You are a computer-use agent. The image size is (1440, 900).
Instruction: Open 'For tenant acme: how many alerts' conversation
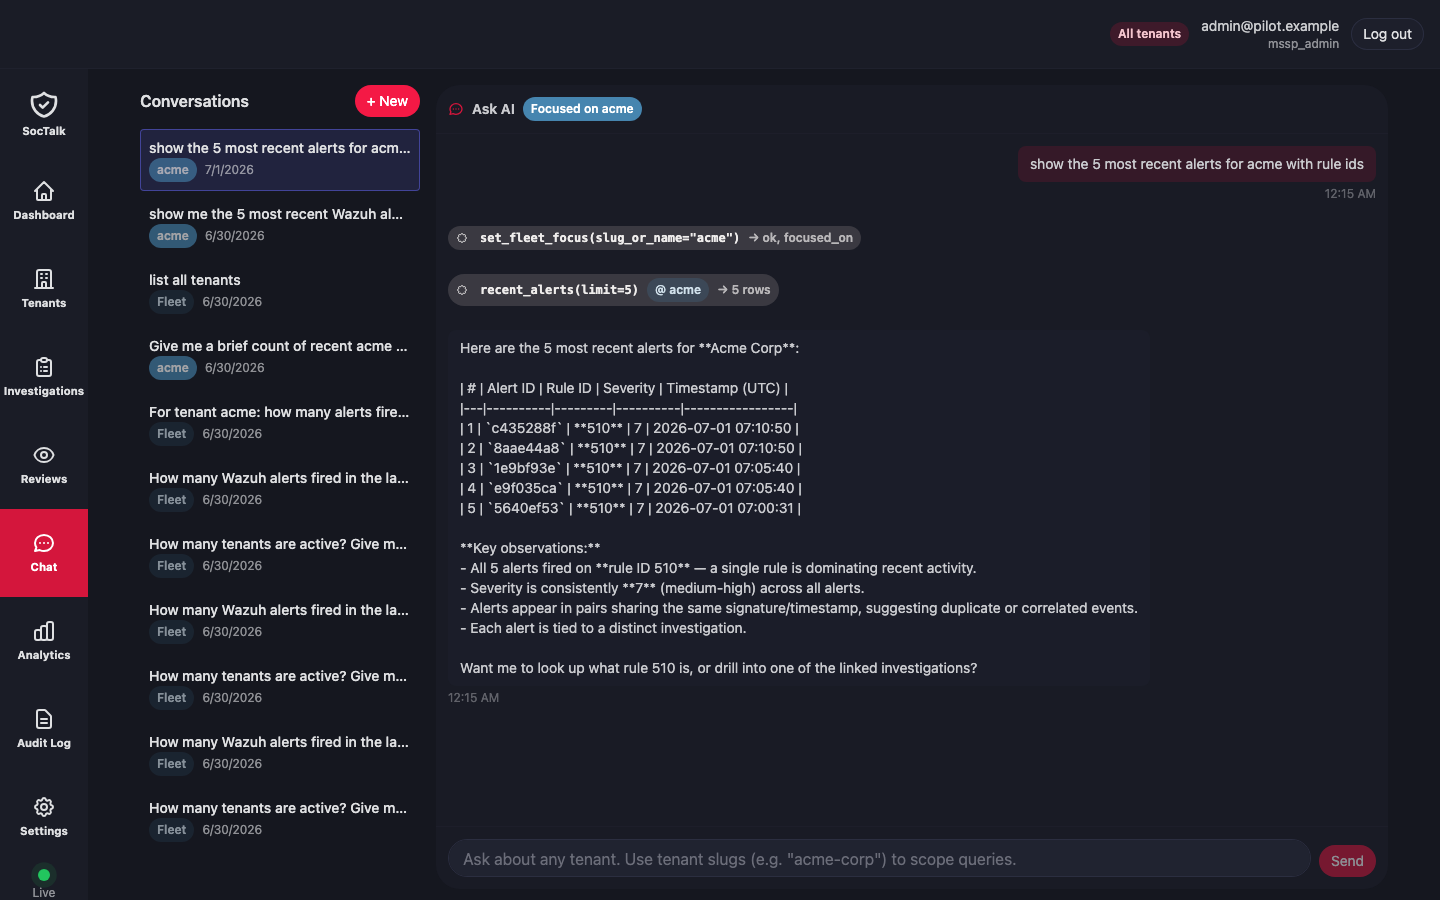pyautogui.click(x=280, y=424)
